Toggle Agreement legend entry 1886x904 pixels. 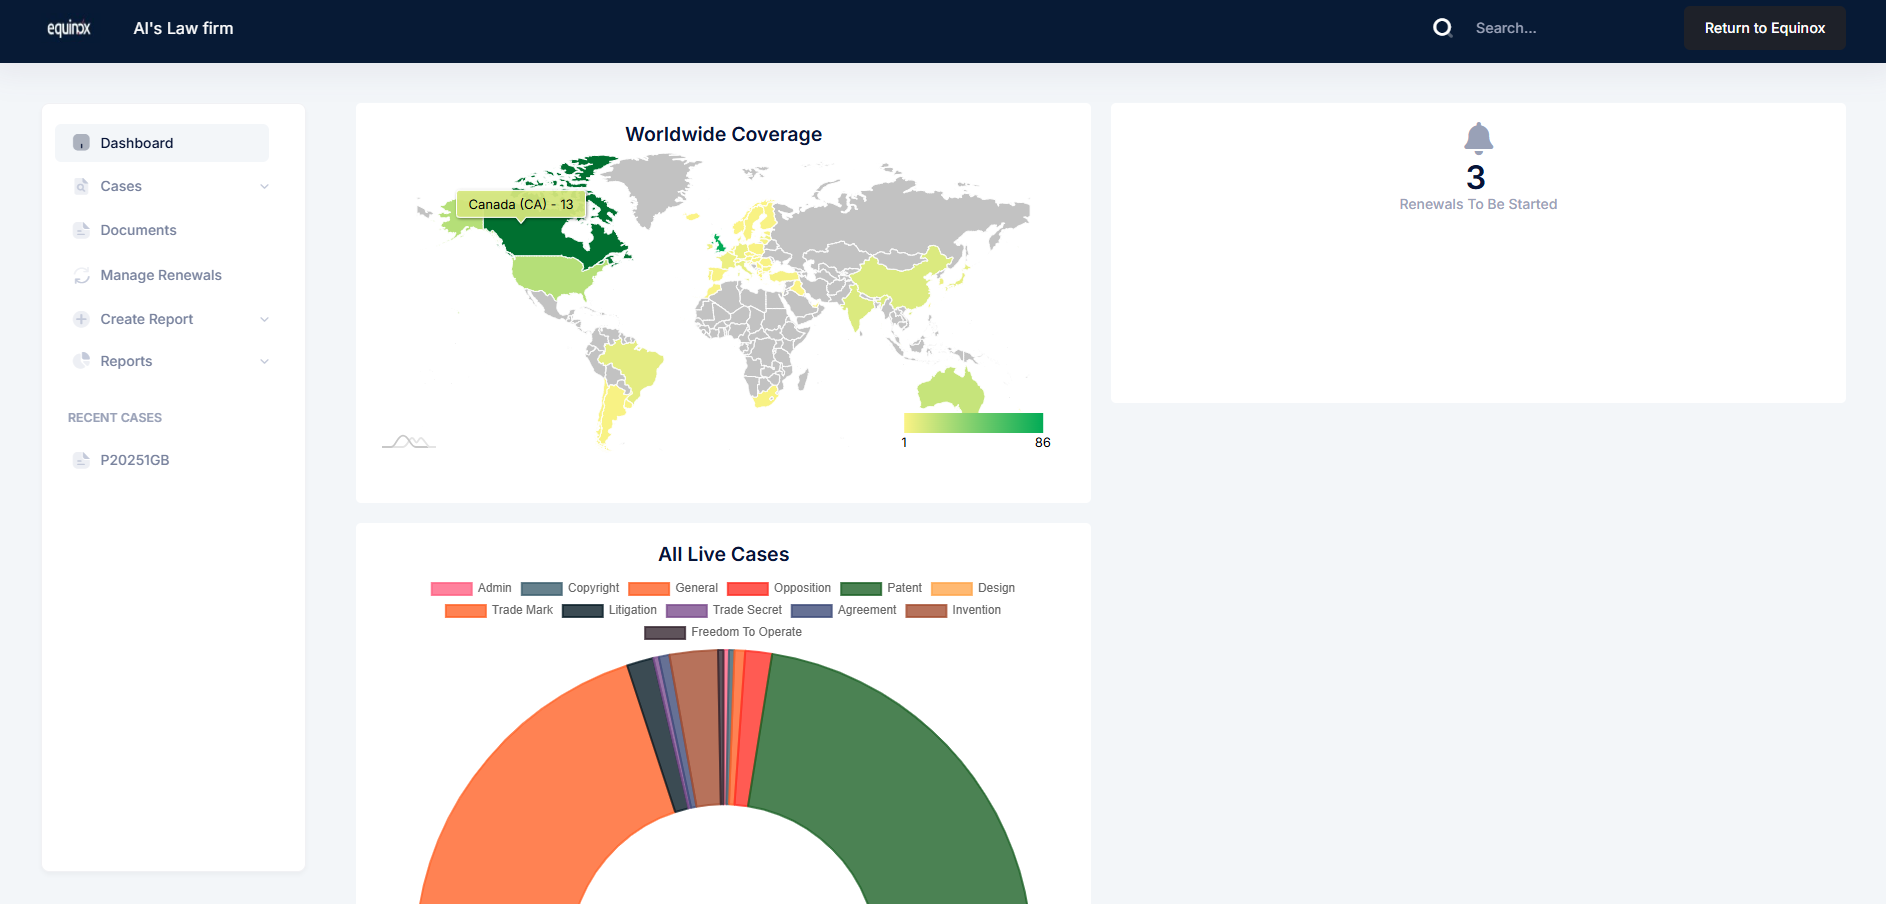(x=844, y=610)
